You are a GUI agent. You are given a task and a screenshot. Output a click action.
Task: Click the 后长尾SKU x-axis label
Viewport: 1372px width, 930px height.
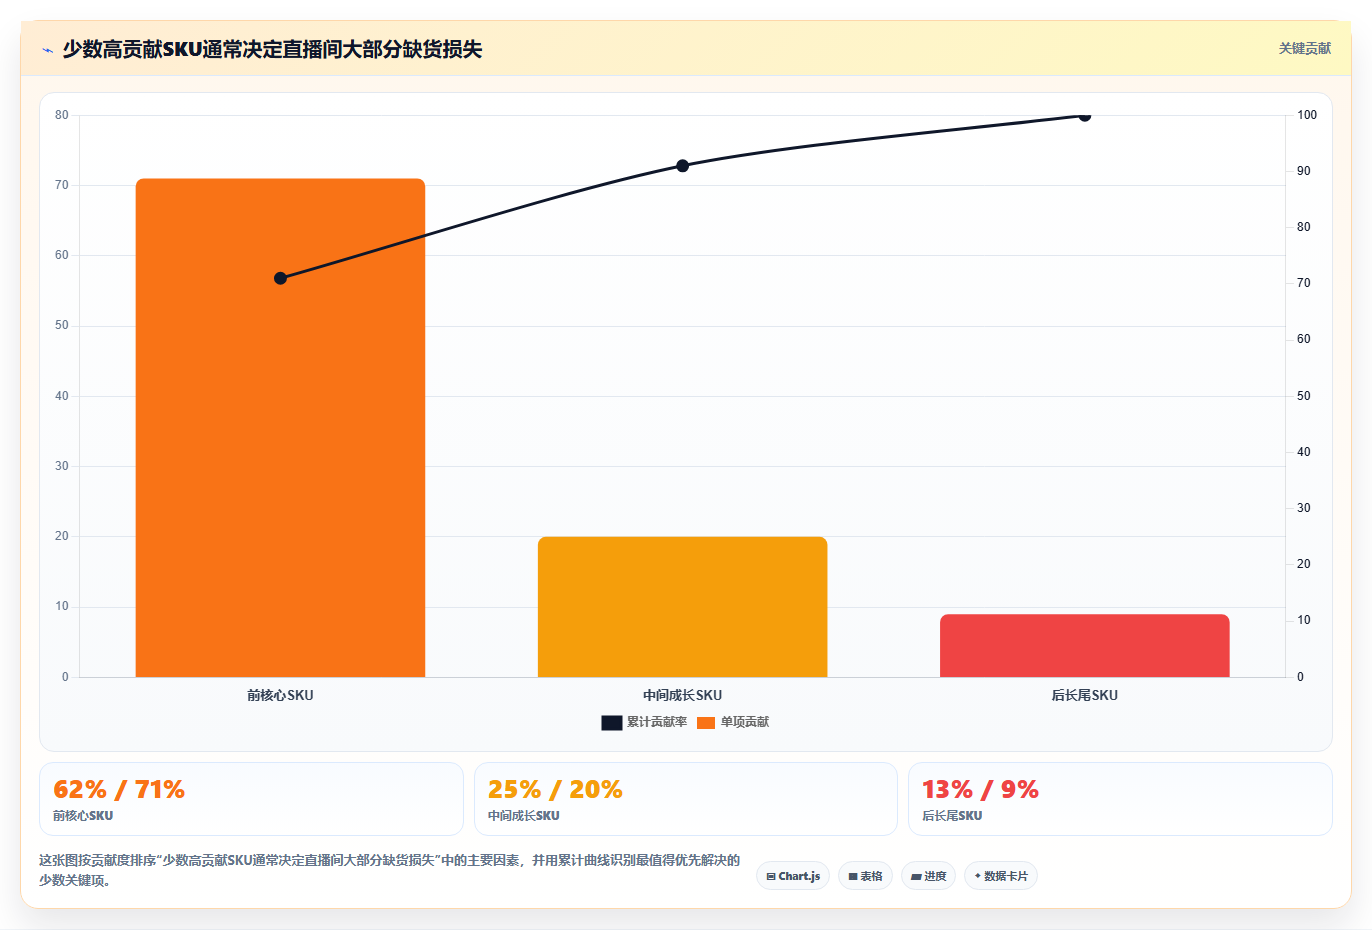1084,695
